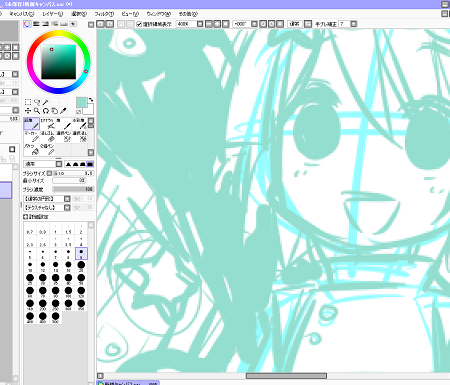Open the フィルタ menu
Screen dimensions: 450x385
point(104,14)
